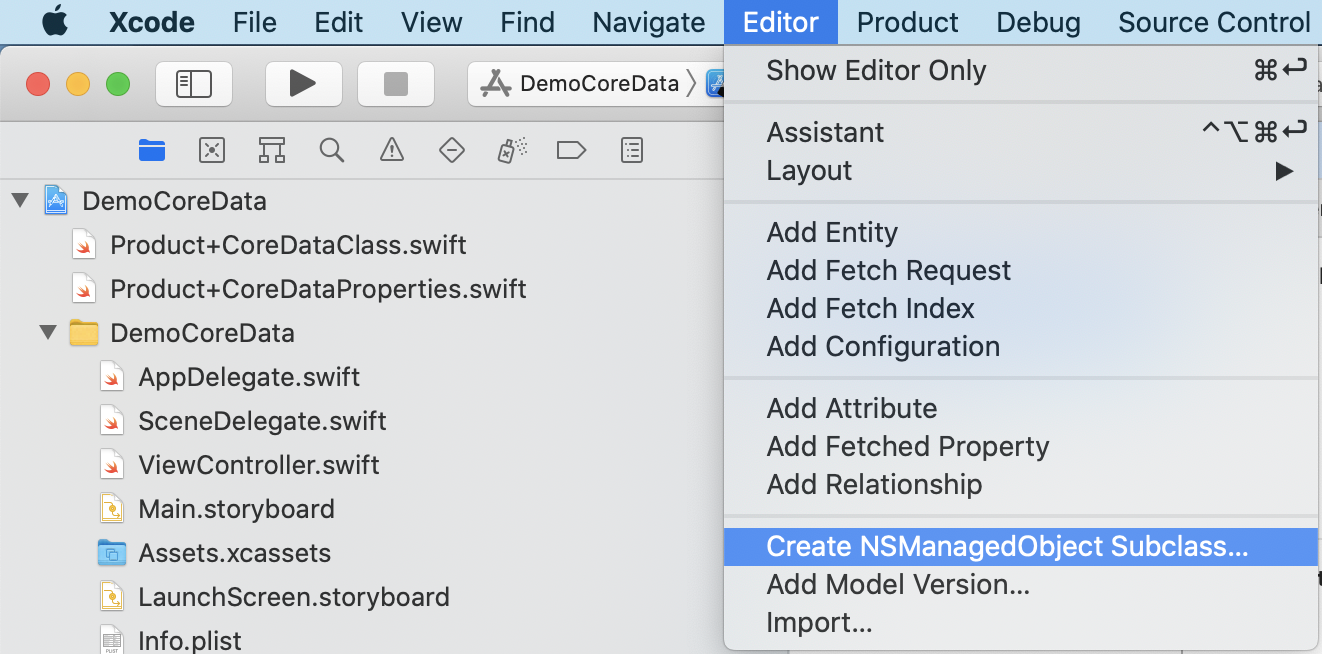Select Product+CoreDataClass.swift file name
This screenshot has width=1322, height=654.
click(x=288, y=245)
